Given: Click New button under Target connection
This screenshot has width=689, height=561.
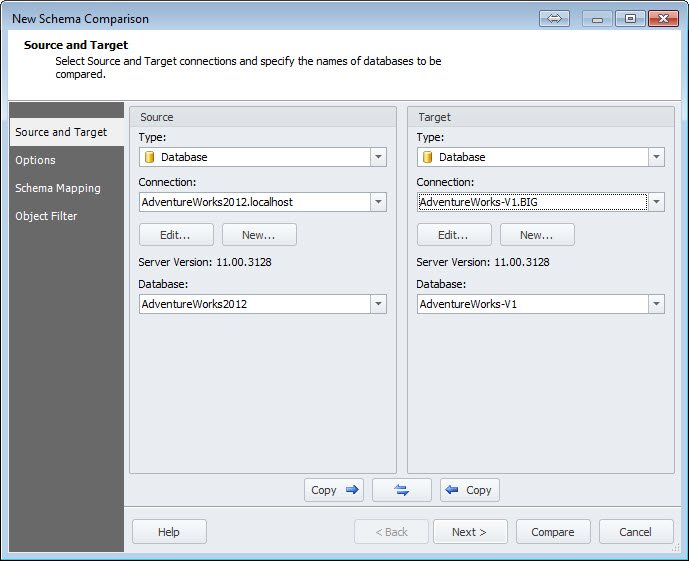Looking at the screenshot, I should 537,235.
